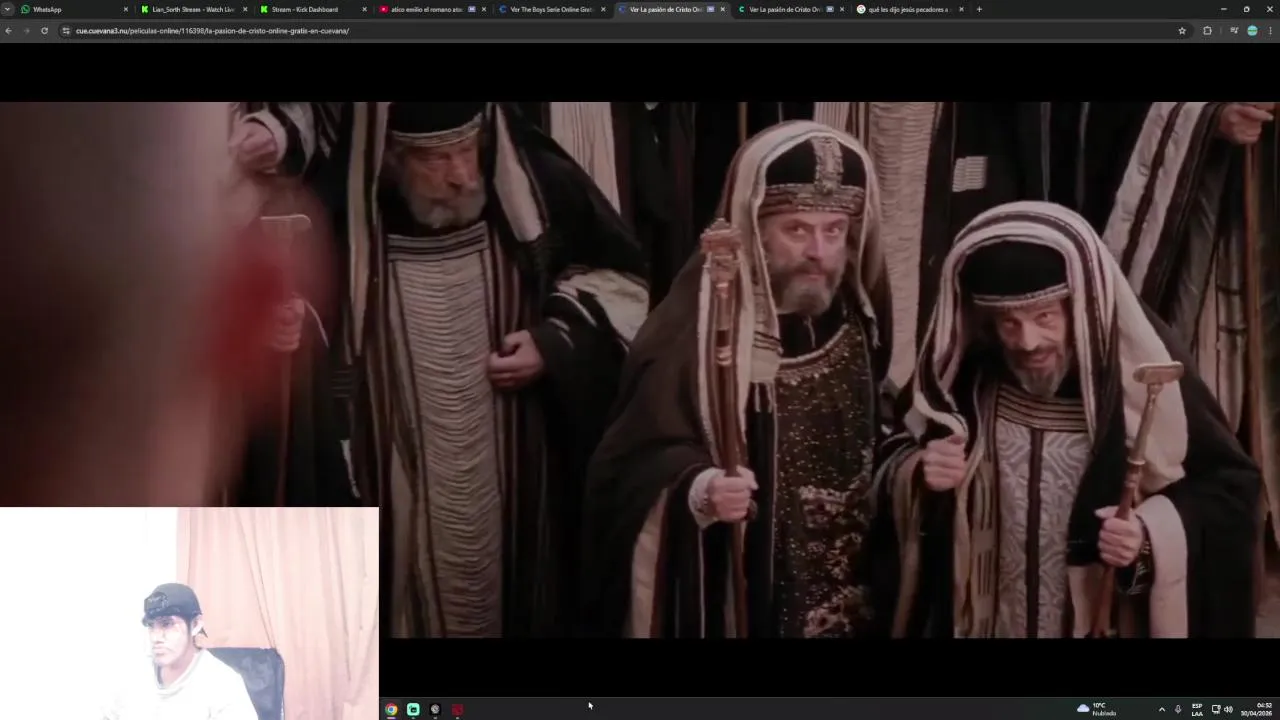Image resolution: width=1280 pixels, height=720 pixels.
Task: Open the media control button
Action: click(x=1234, y=31)
